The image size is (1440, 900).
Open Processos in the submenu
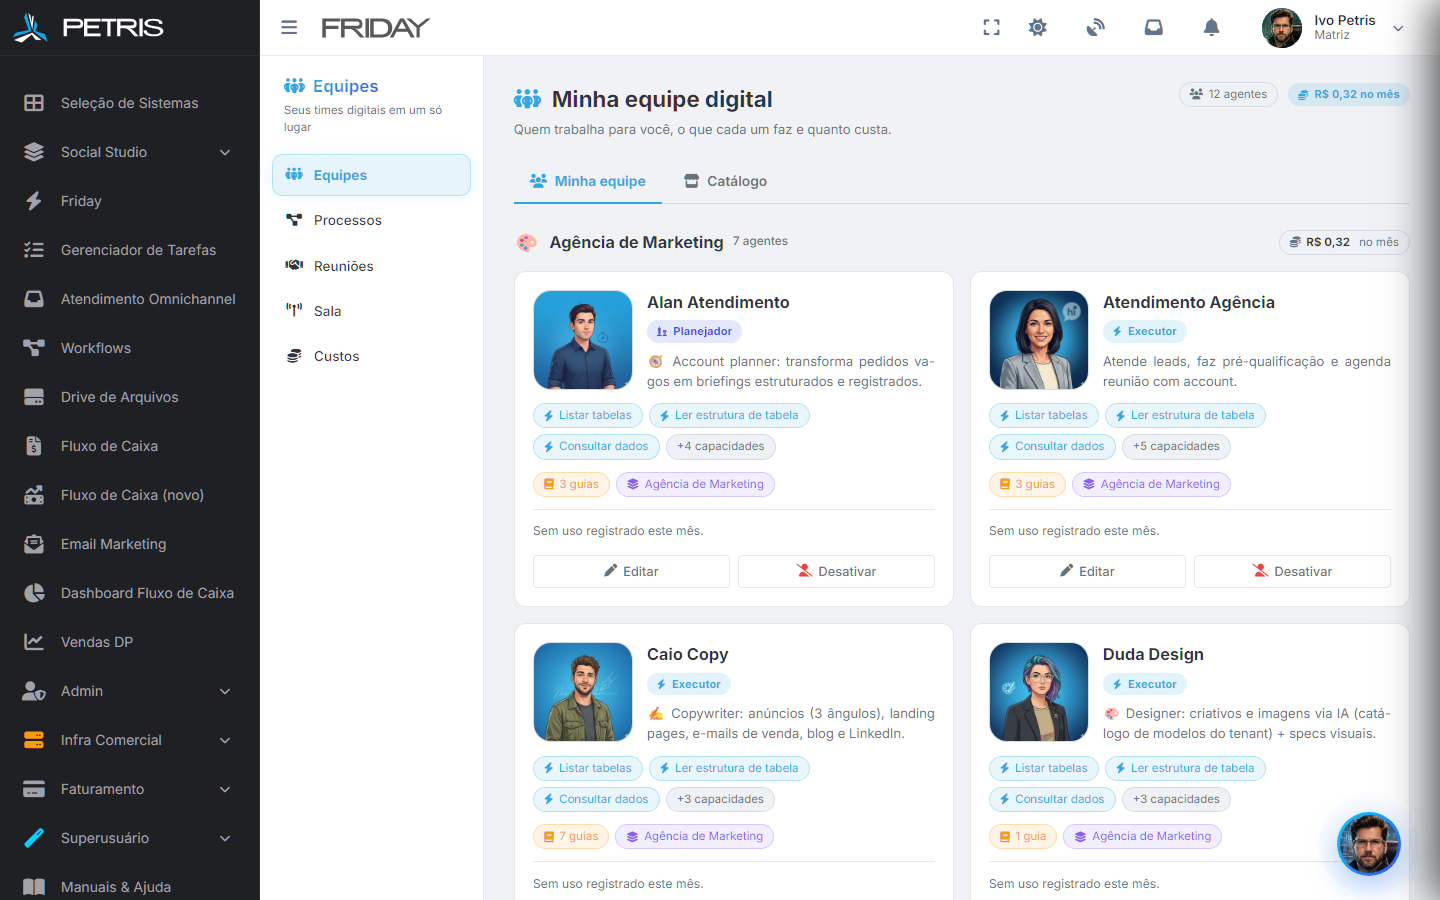(371, 220)
